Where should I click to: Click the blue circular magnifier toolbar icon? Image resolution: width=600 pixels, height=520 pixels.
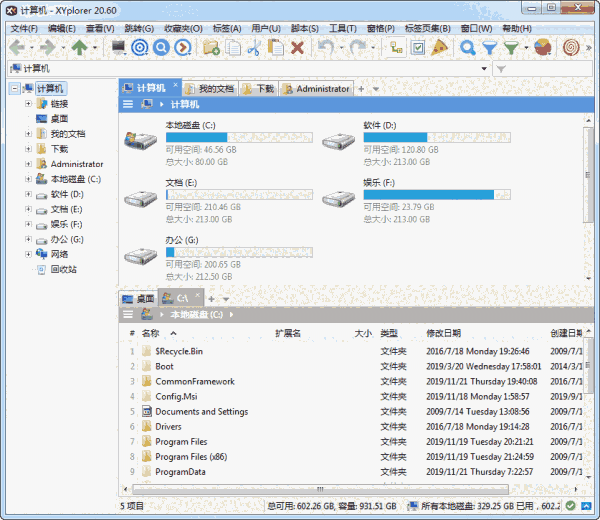point(161,47)
